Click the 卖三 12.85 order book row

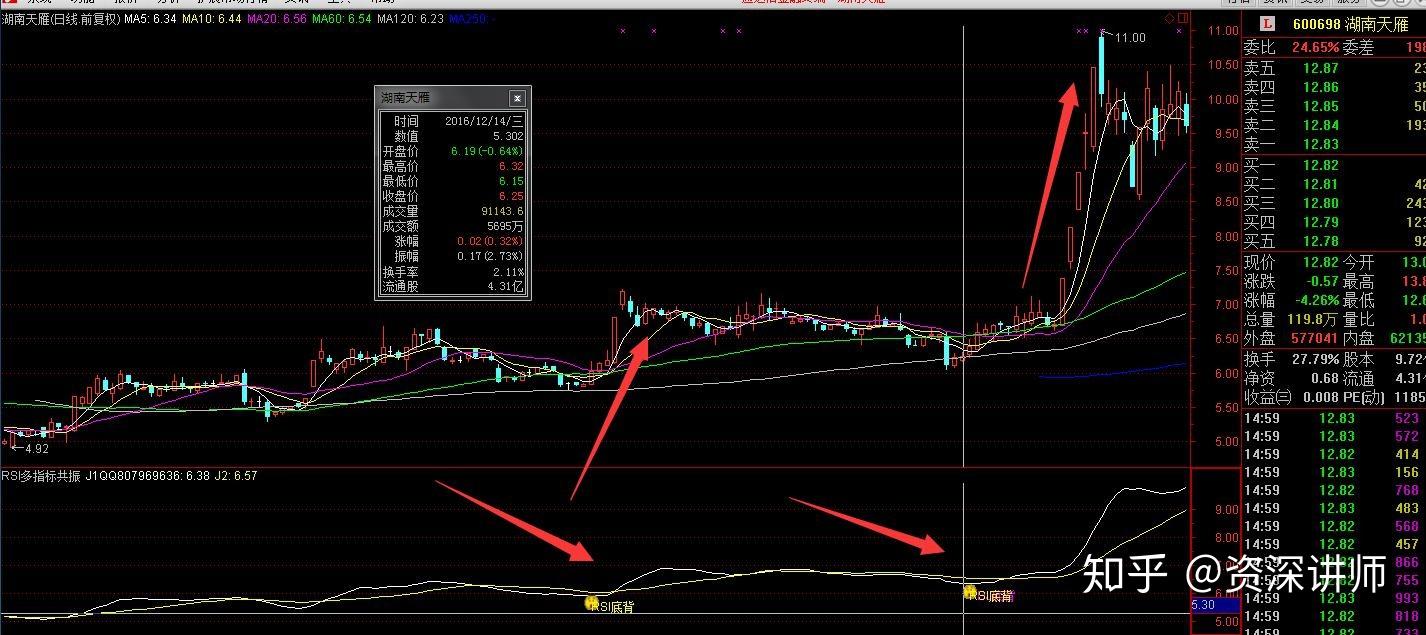[1334, 106]
